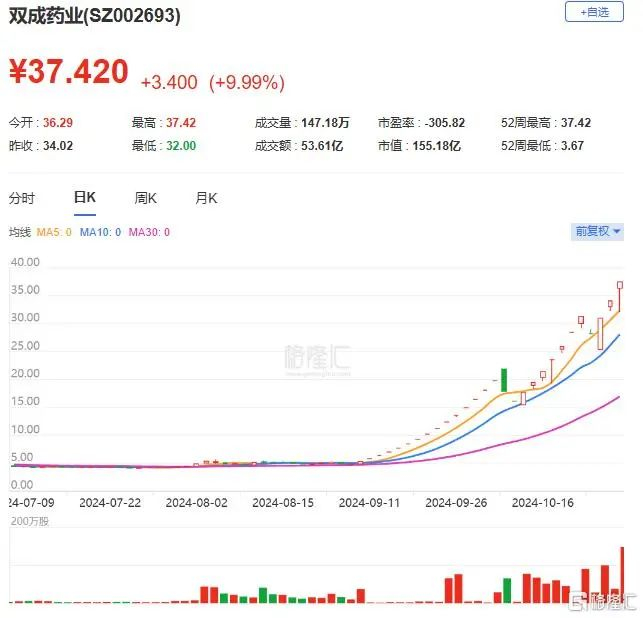
Task: Click stock title 双成药业(SZ002693)
Action: (95, 16)
